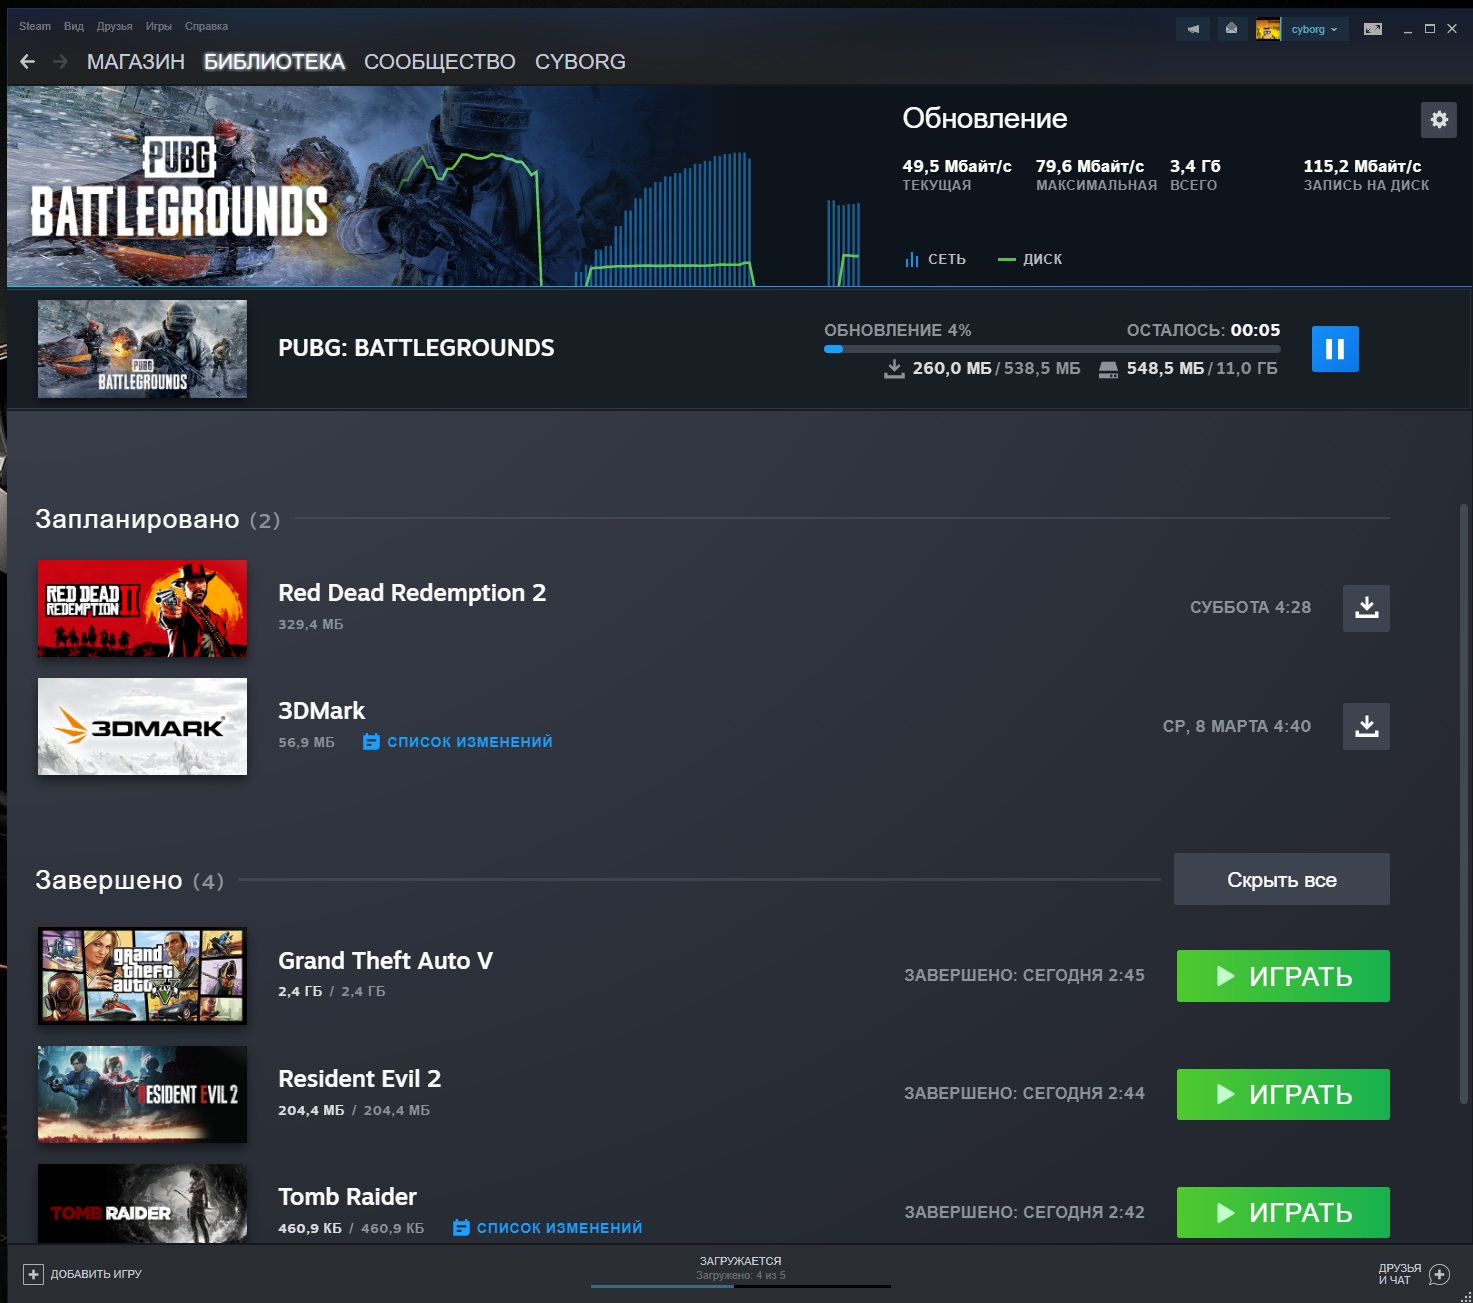This screenshot has width=1473, height=1303.
Task: Click the ЗАВЕРШЕНО: СЕГОДНЯ 2:42 status
Action: 1024,1212
